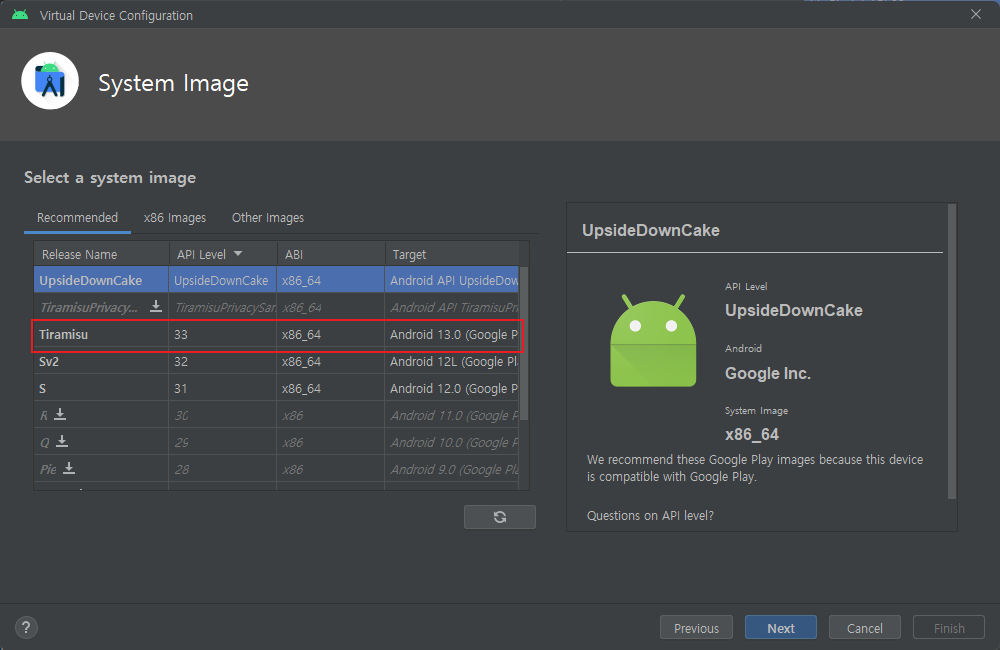Click API level 32 cell
This screenshot has height=650, width=1000.
tap(222, 361)
